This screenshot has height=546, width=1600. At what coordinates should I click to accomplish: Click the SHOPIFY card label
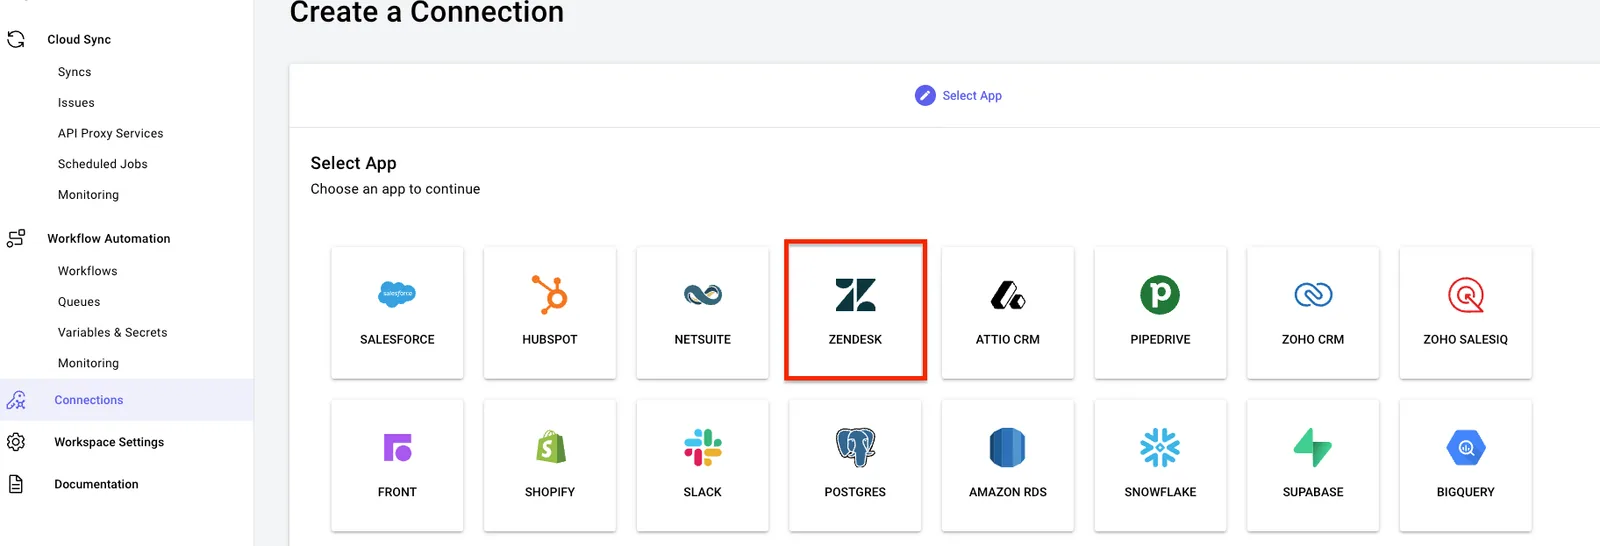click(x=550, y=492)
